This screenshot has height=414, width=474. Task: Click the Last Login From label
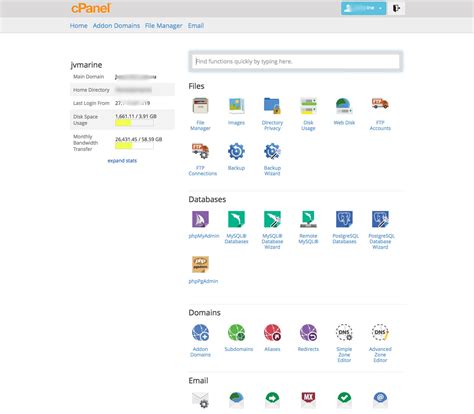pos(91,103)
